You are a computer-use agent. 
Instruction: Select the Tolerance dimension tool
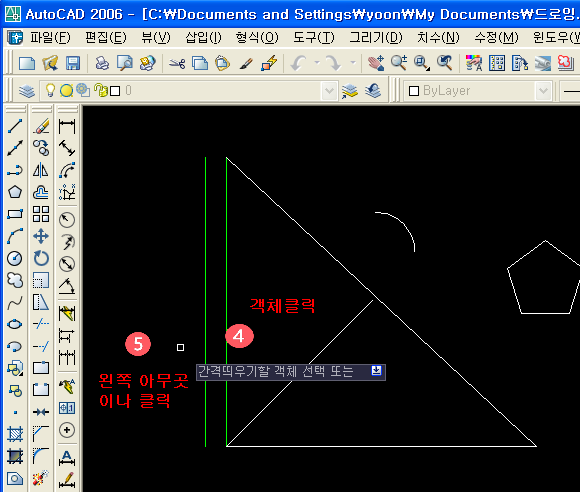(x=67, y=408)
